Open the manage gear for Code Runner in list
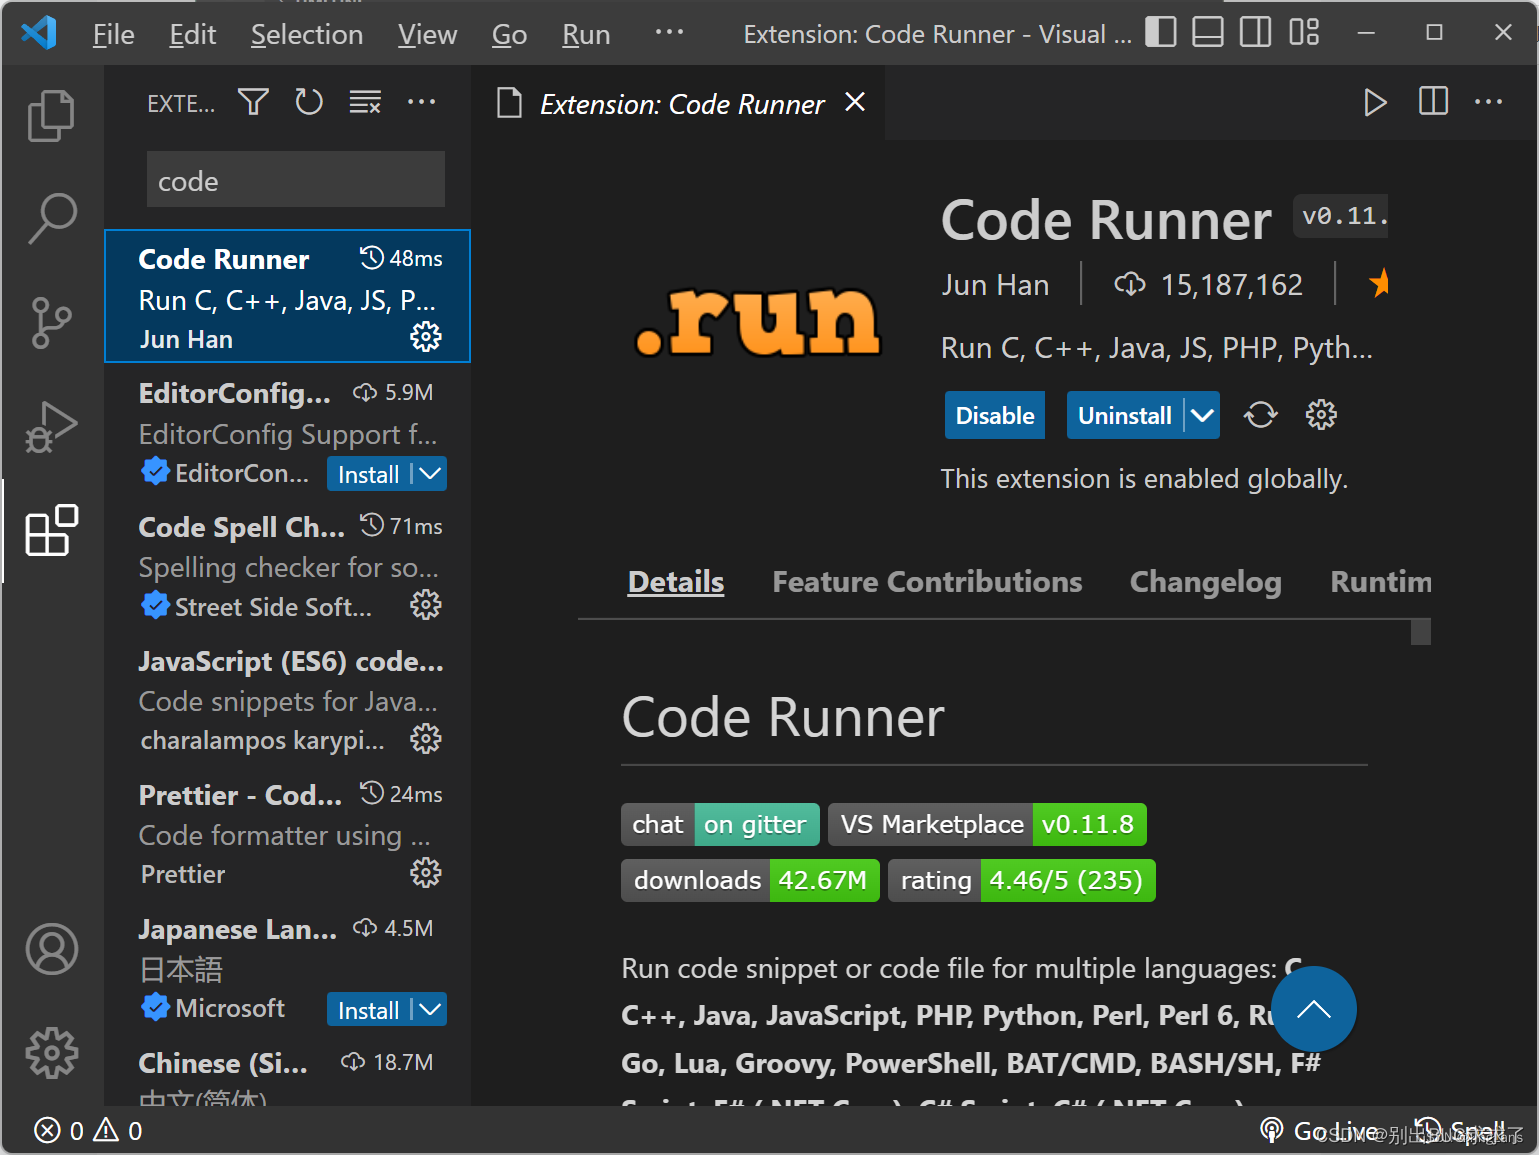 point(426,337)
